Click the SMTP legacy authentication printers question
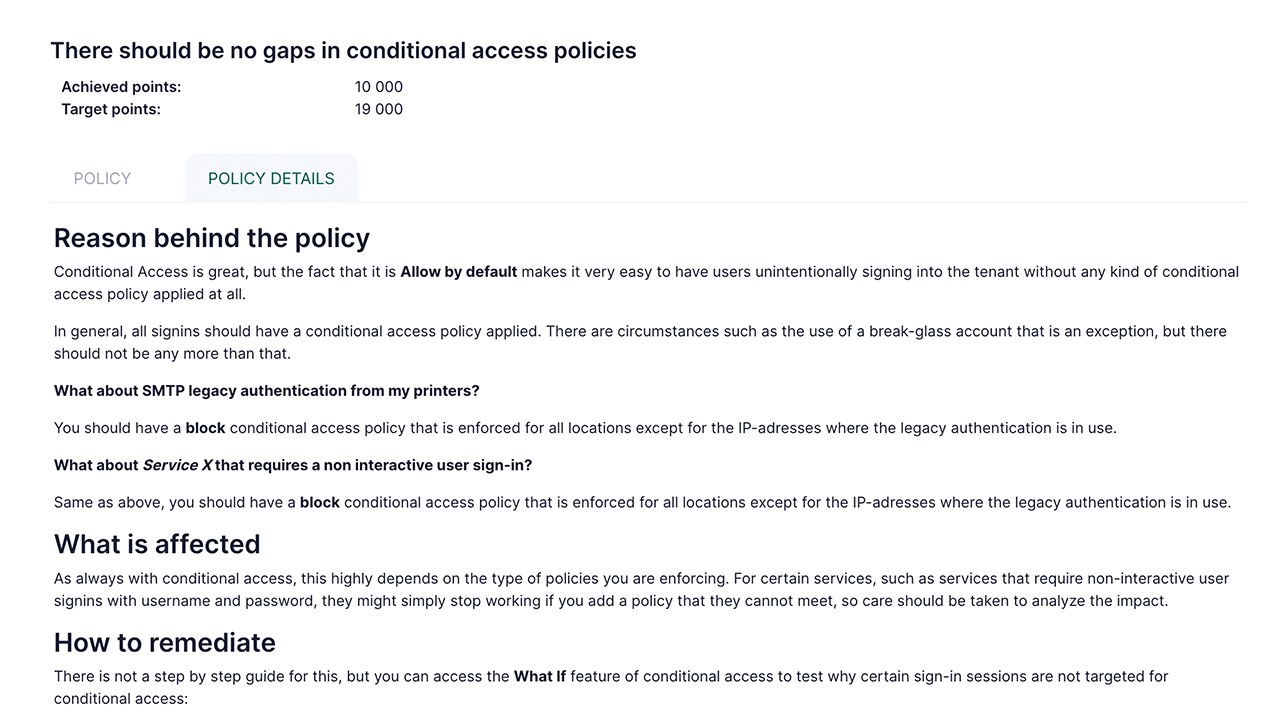This screenshot has height=720, width=1280. pos(266,391)
